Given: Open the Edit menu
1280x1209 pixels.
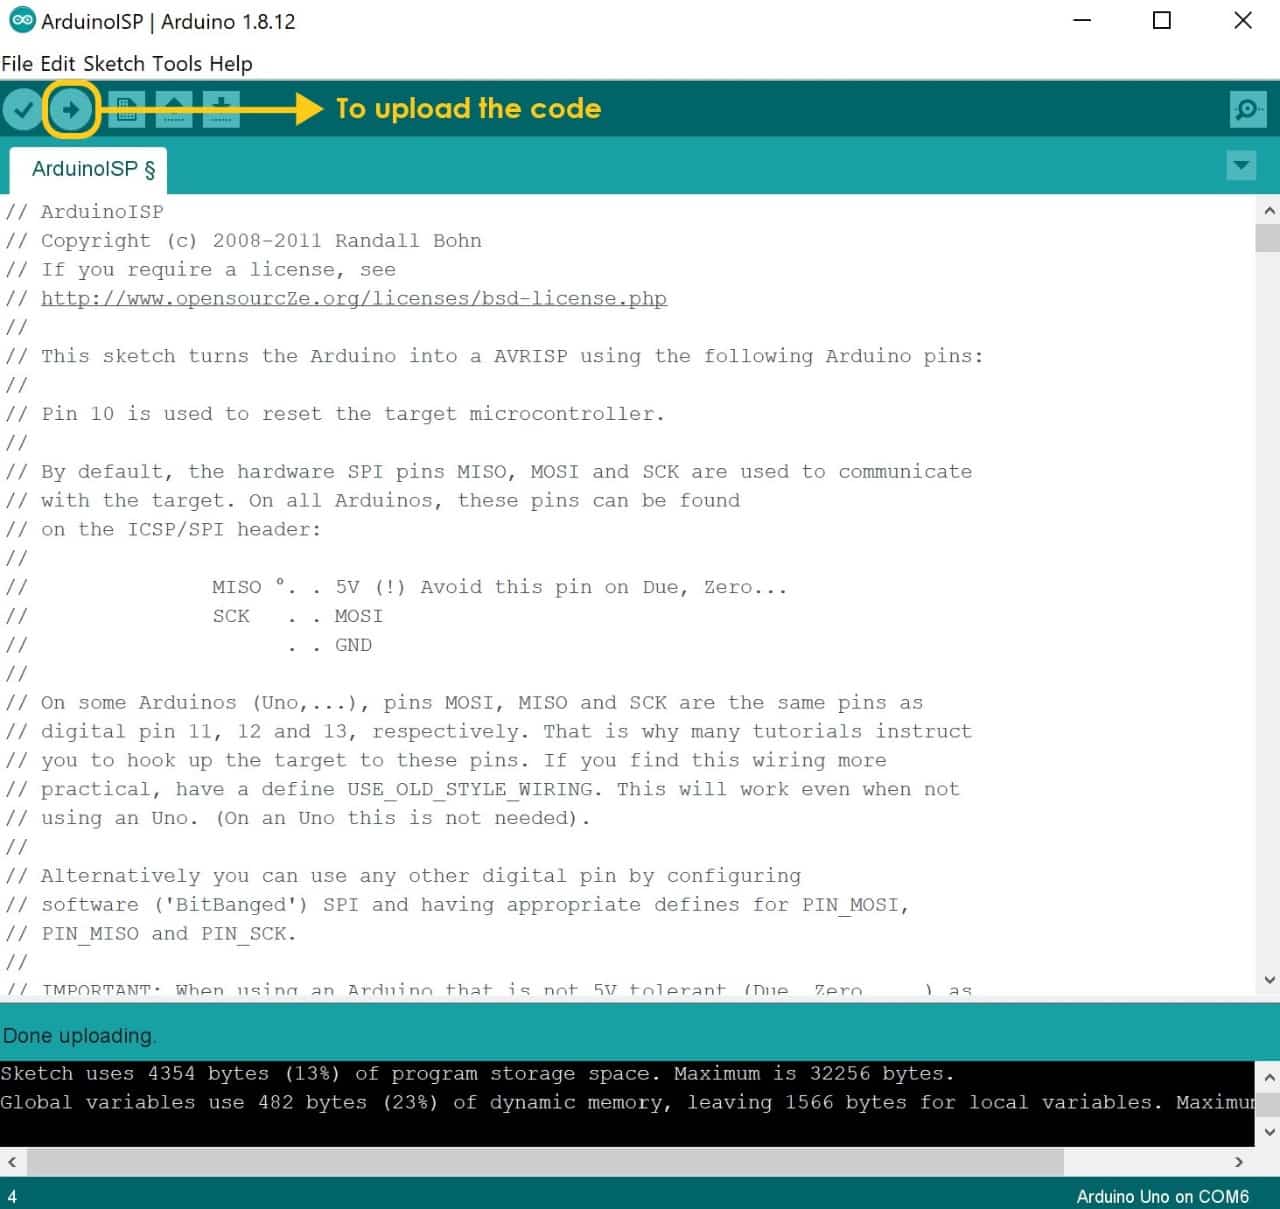Looking at the screenshot, I should pos(58,64).
